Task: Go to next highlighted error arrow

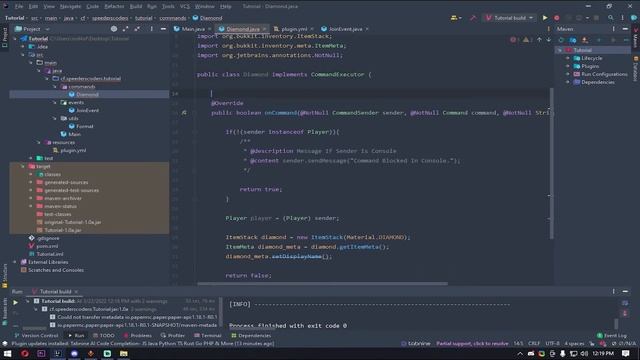Action: 549,40
